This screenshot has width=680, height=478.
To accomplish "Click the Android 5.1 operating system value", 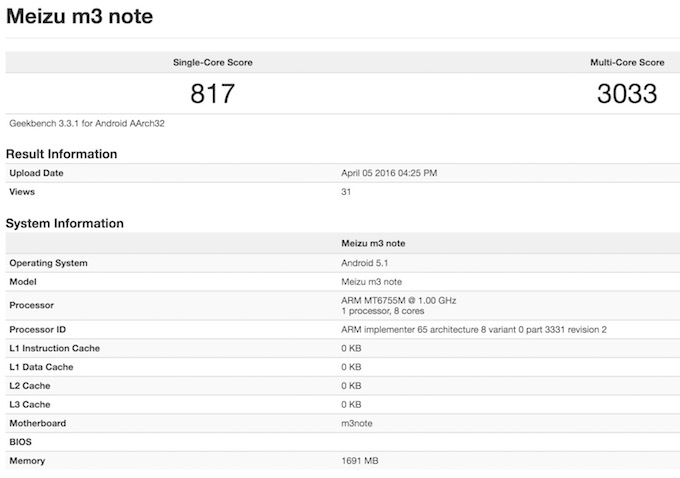I will point(366,263).
